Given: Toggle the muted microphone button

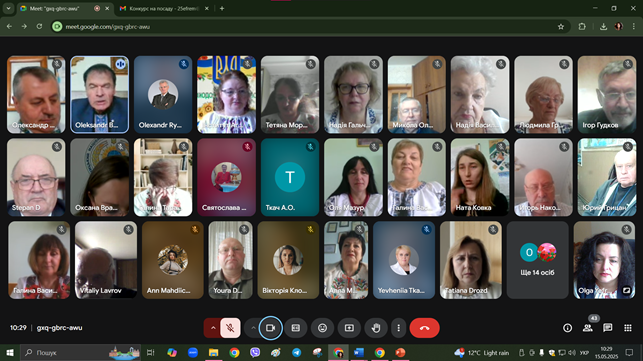Looking at the screenshot, I should pyautogui.click(x=230, y=328).
